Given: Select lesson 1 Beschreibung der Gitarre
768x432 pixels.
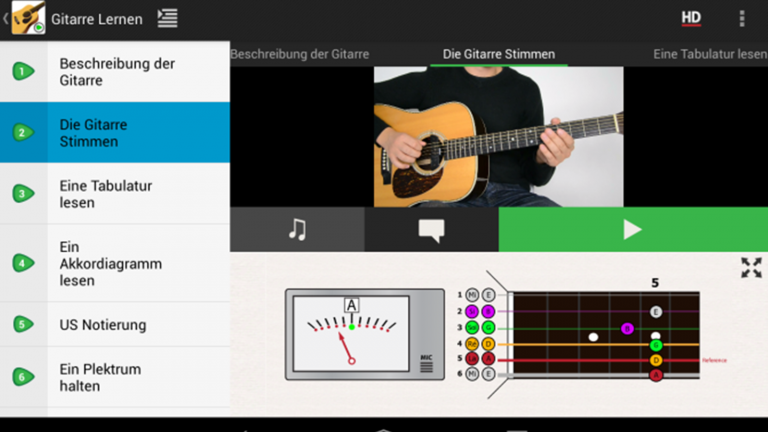Looking at the screenshot, I should 115,72.
